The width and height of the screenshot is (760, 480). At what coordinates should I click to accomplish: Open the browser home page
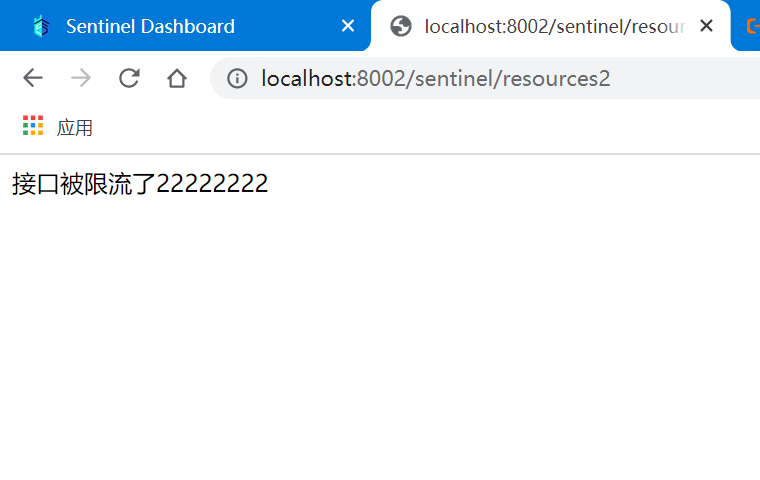tap(177, 78)
